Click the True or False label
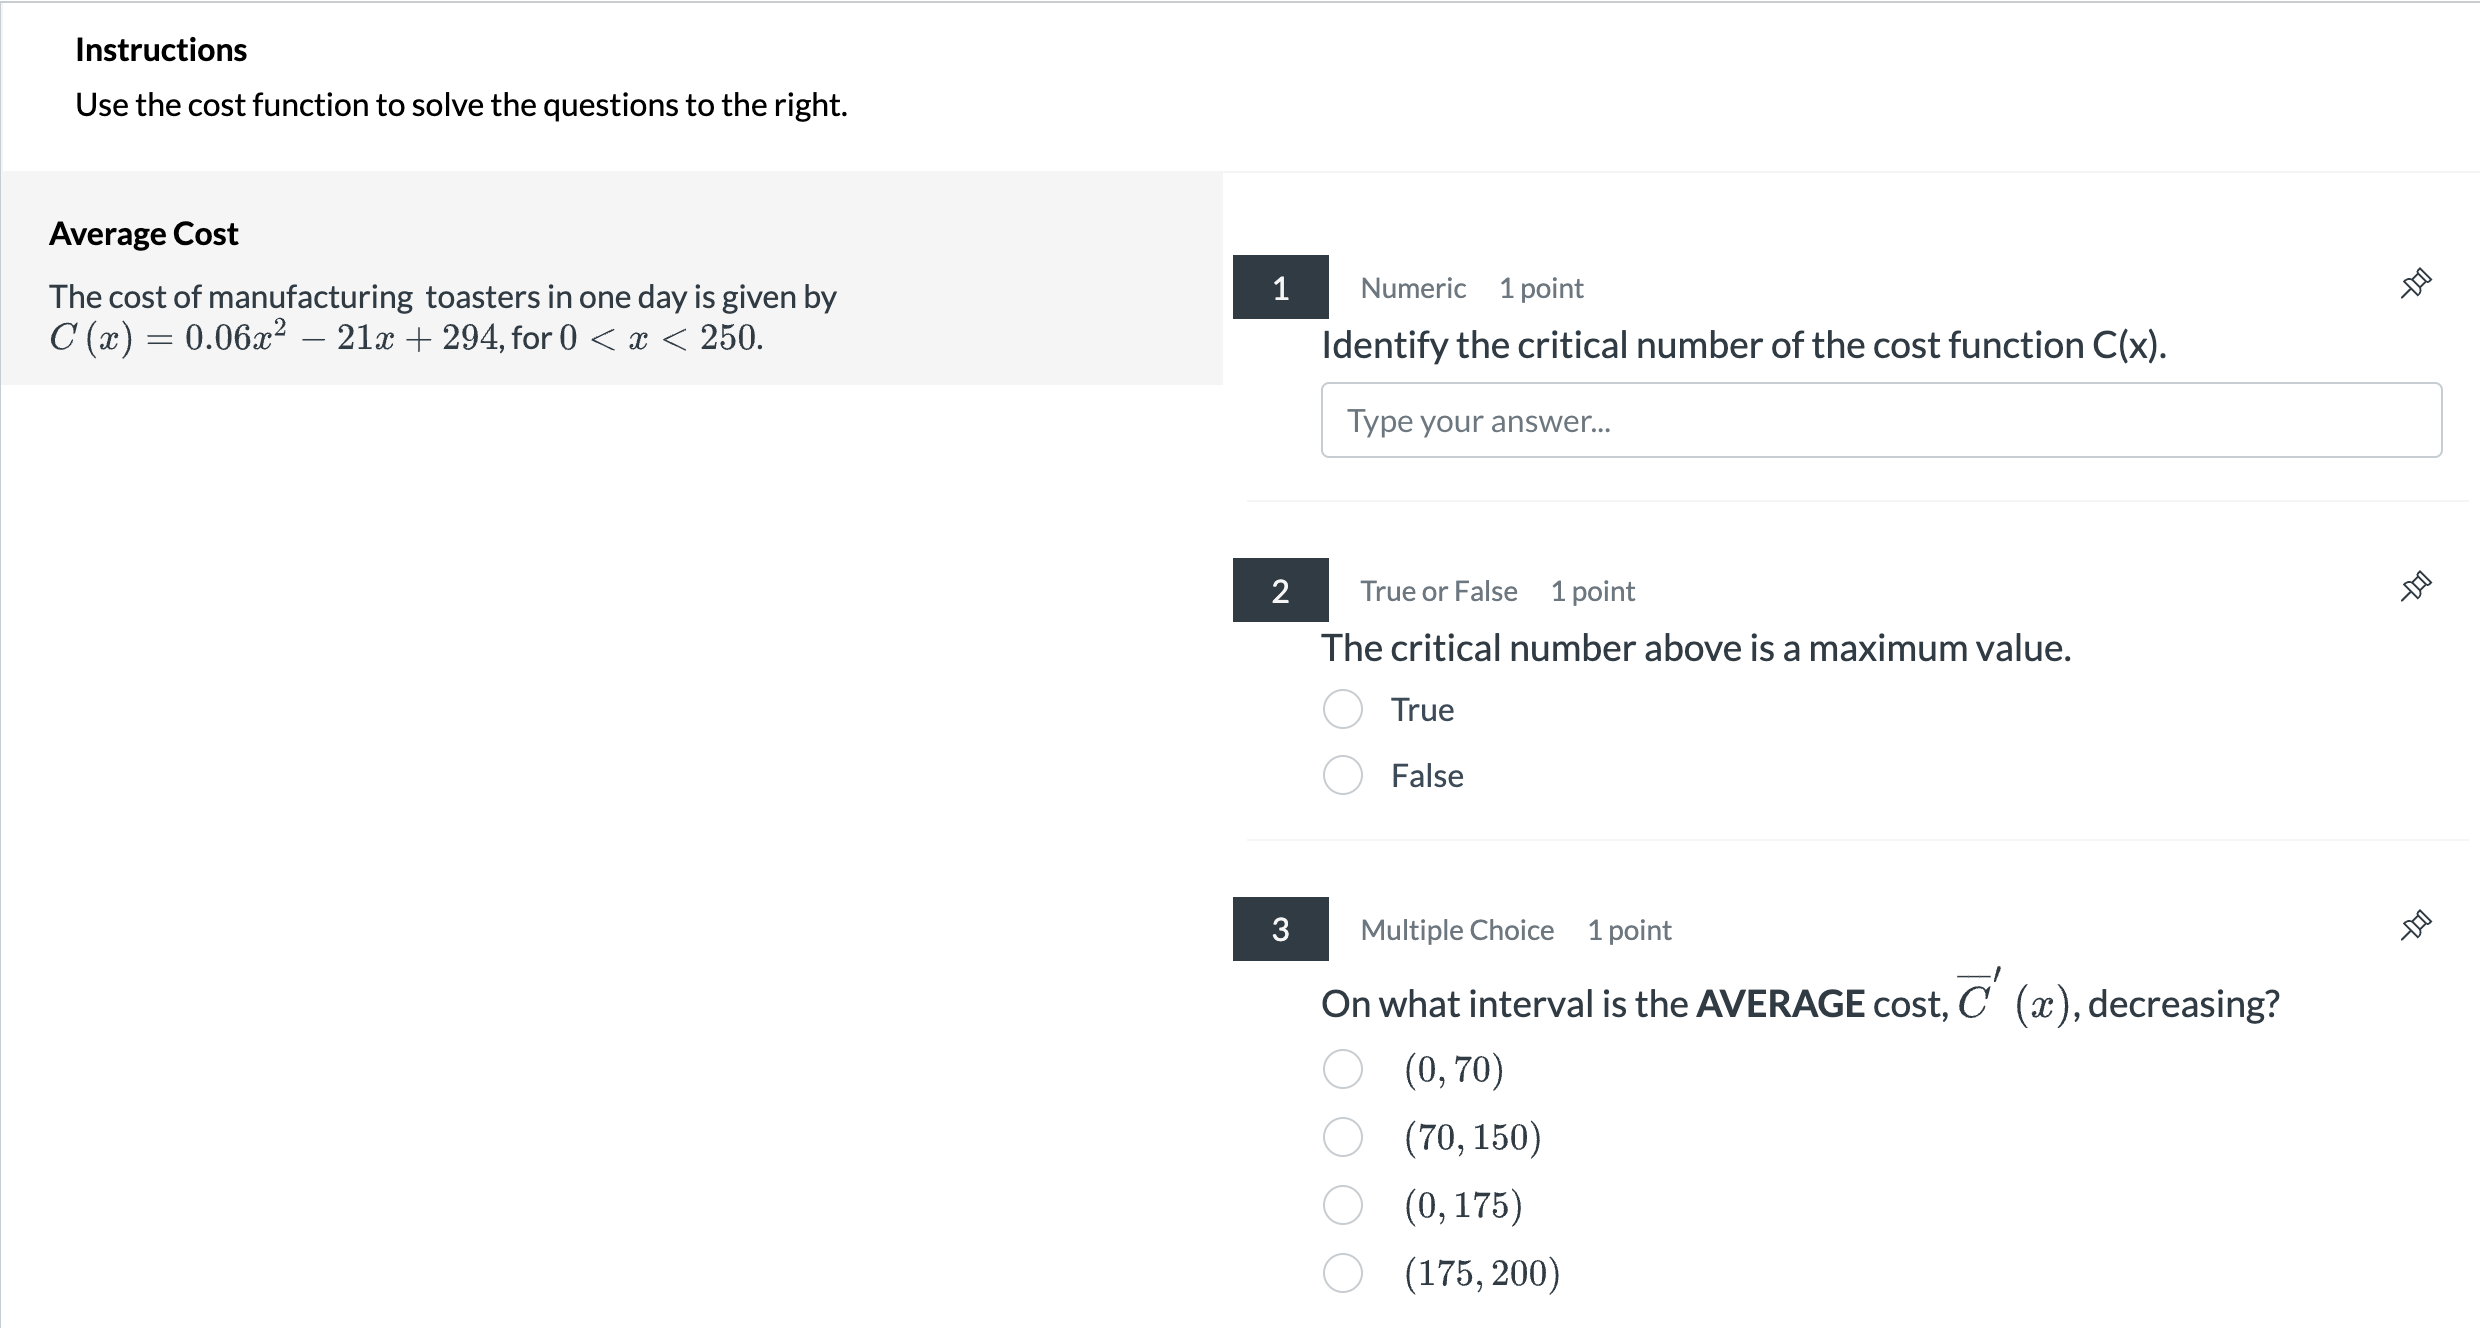Image resolution: width=2480 pixels, height=1328 pixels. 1438,590
